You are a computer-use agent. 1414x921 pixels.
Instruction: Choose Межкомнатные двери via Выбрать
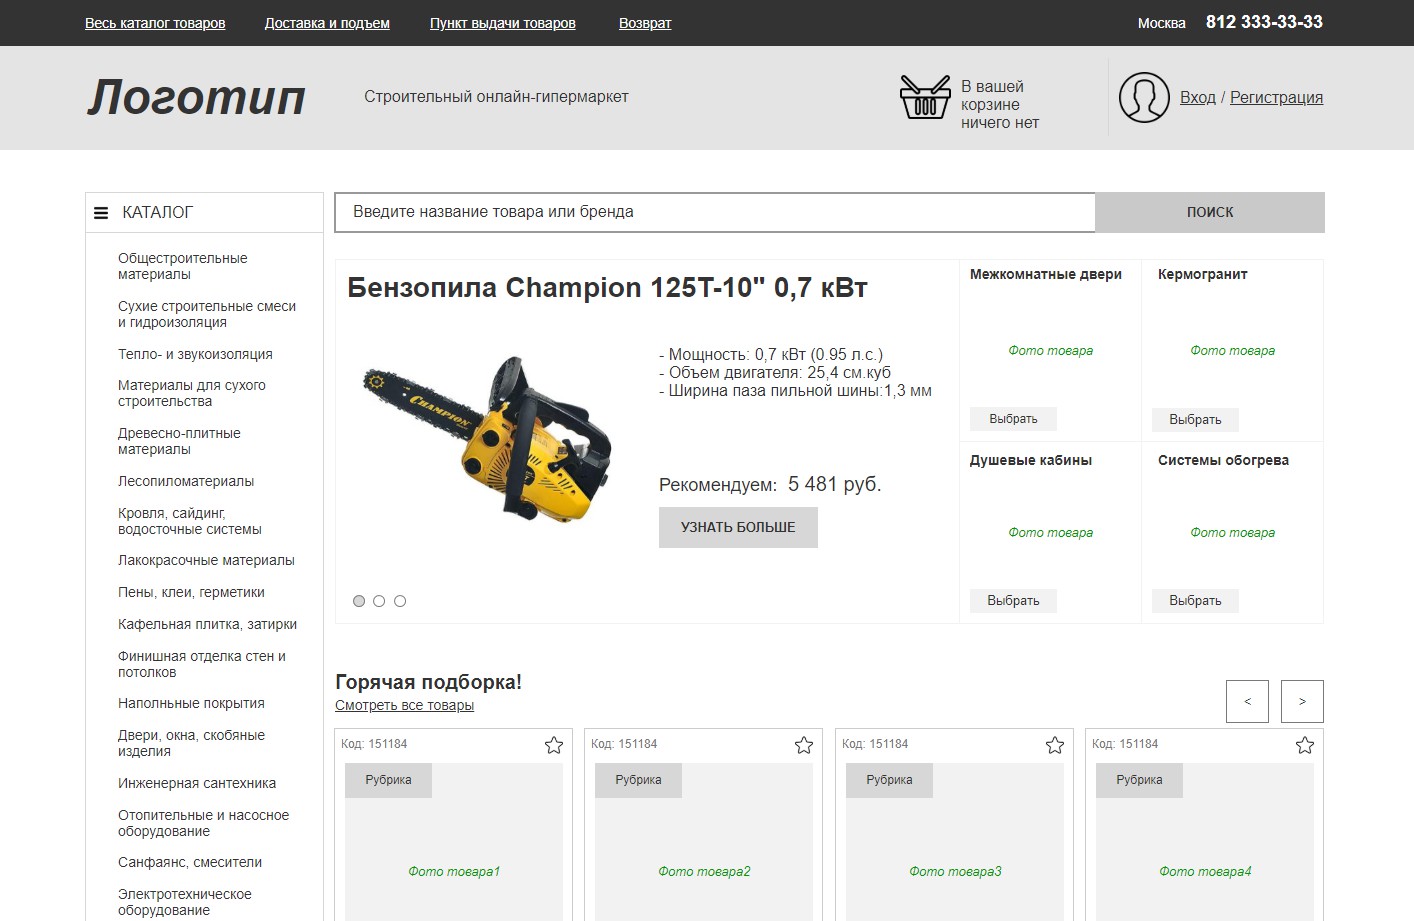click(x=1013, y=419)
